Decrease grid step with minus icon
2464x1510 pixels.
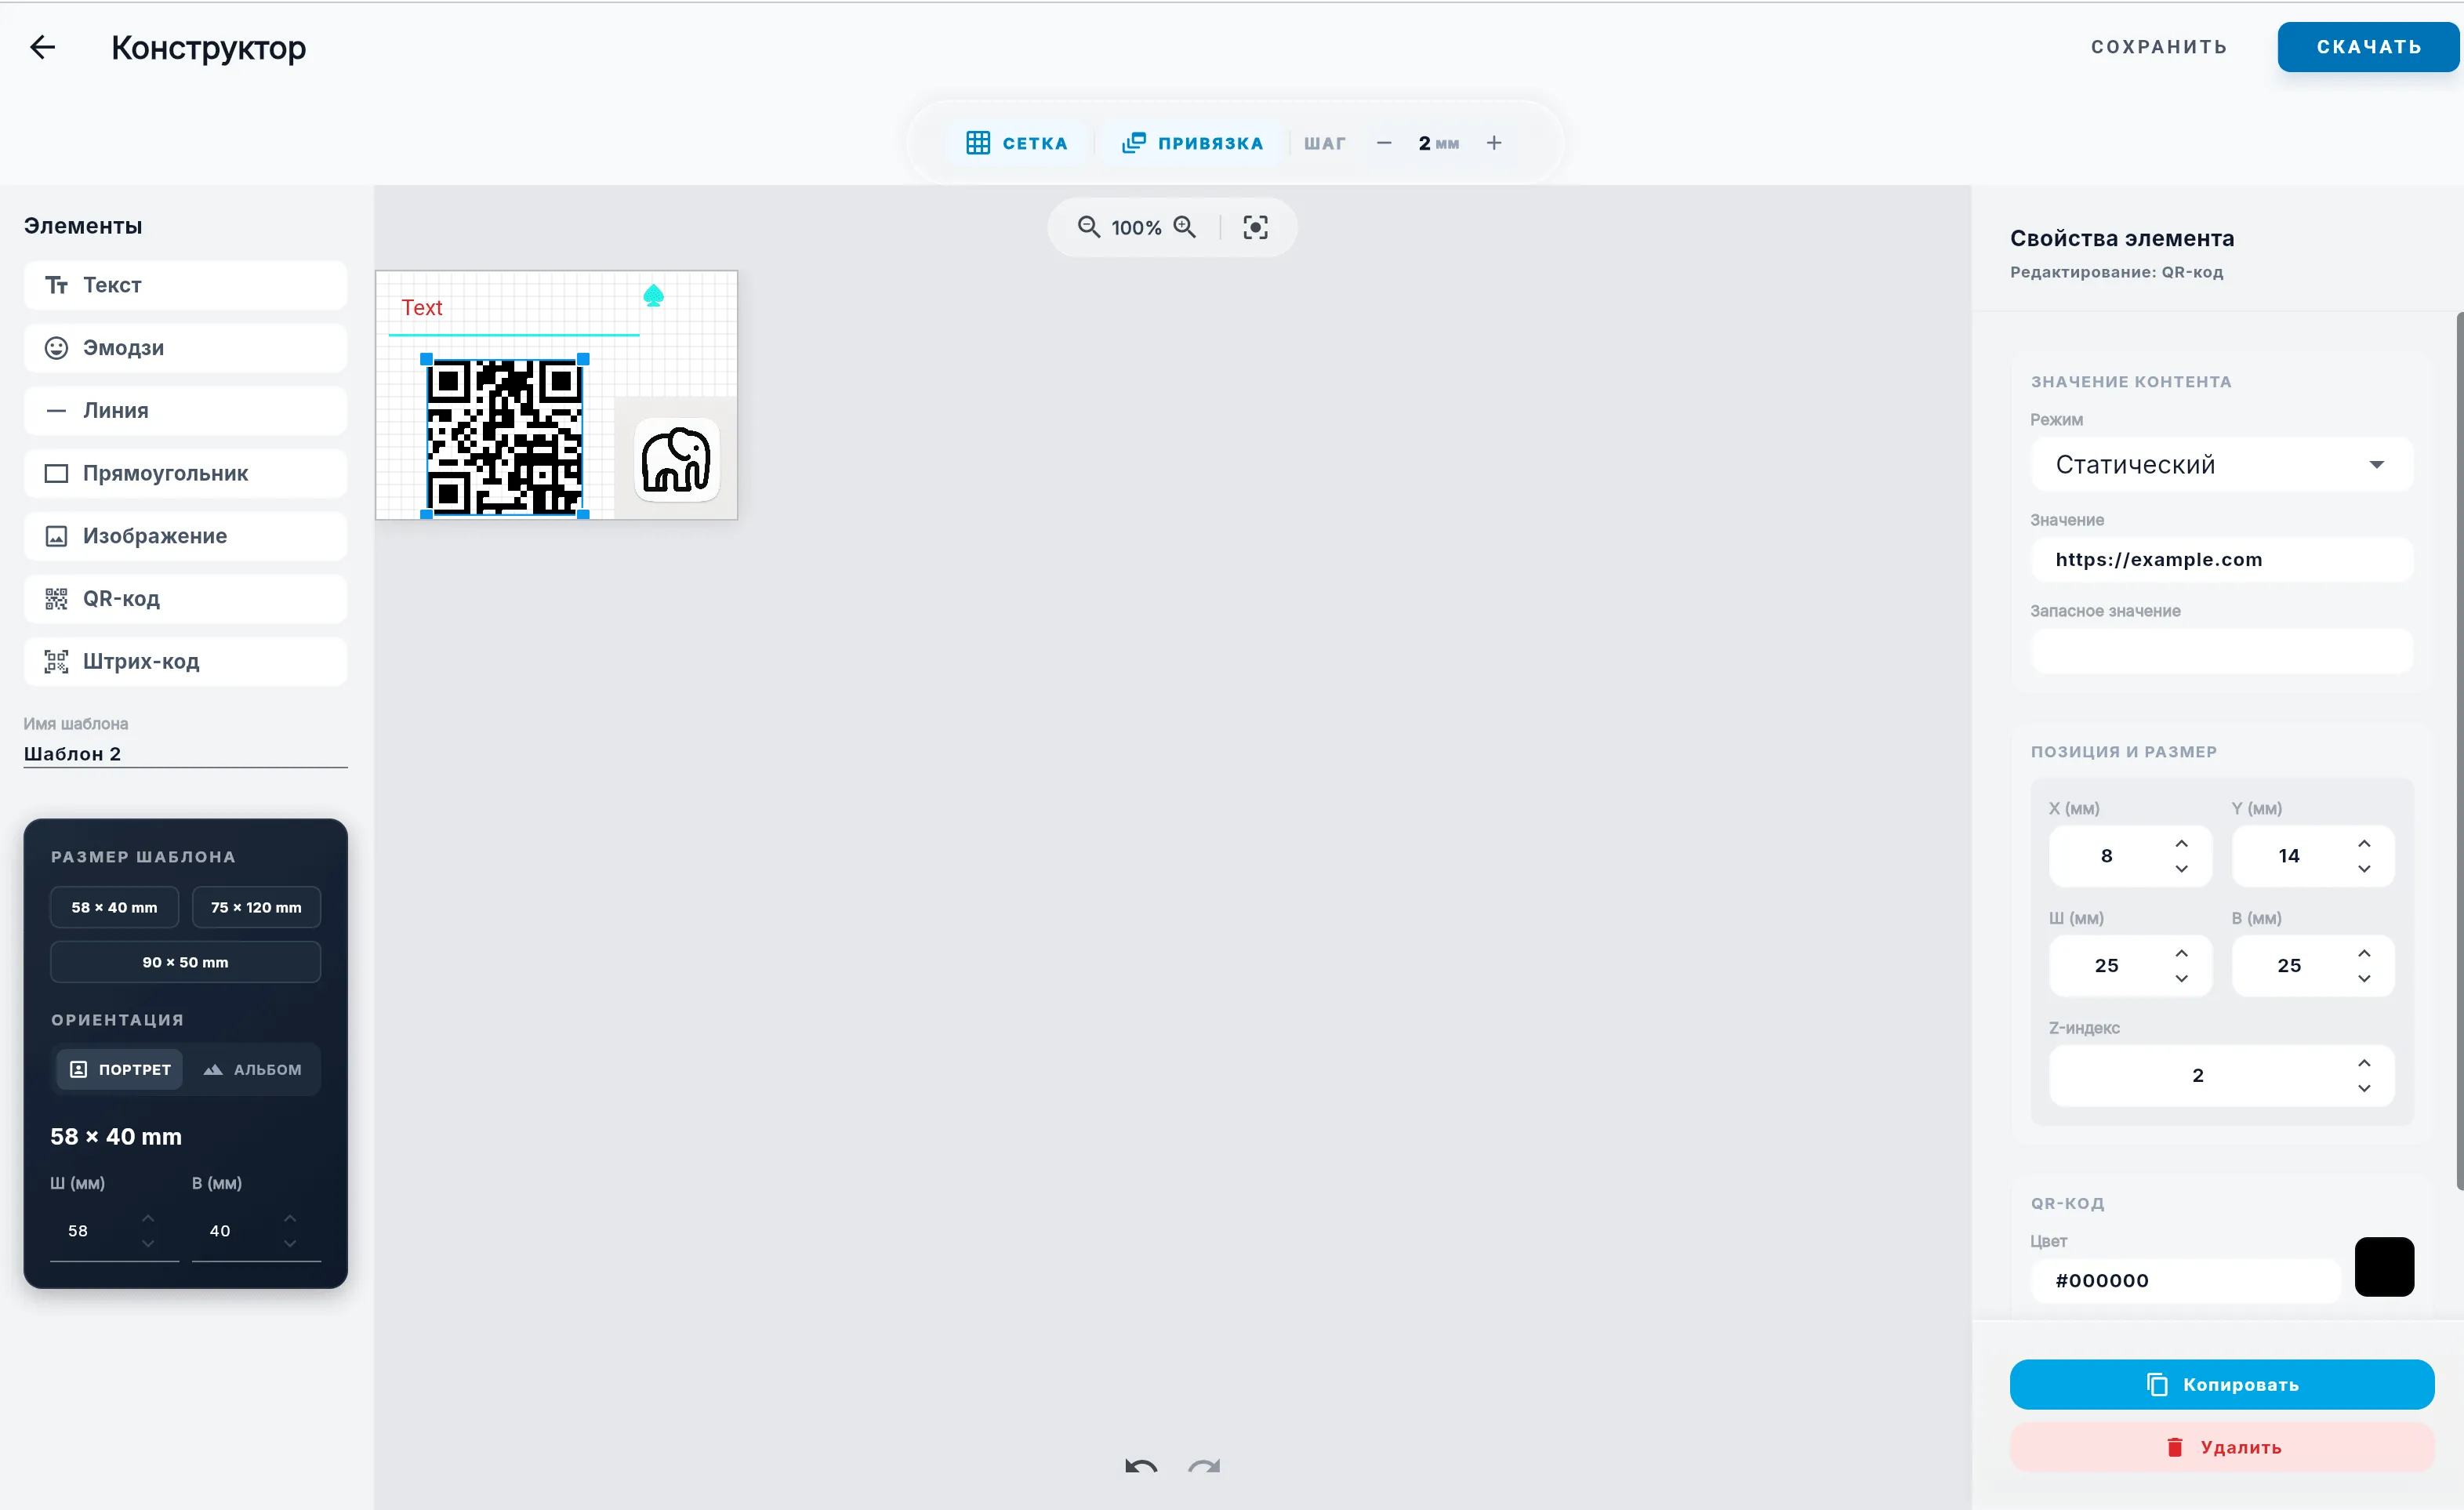[1384, 143]
